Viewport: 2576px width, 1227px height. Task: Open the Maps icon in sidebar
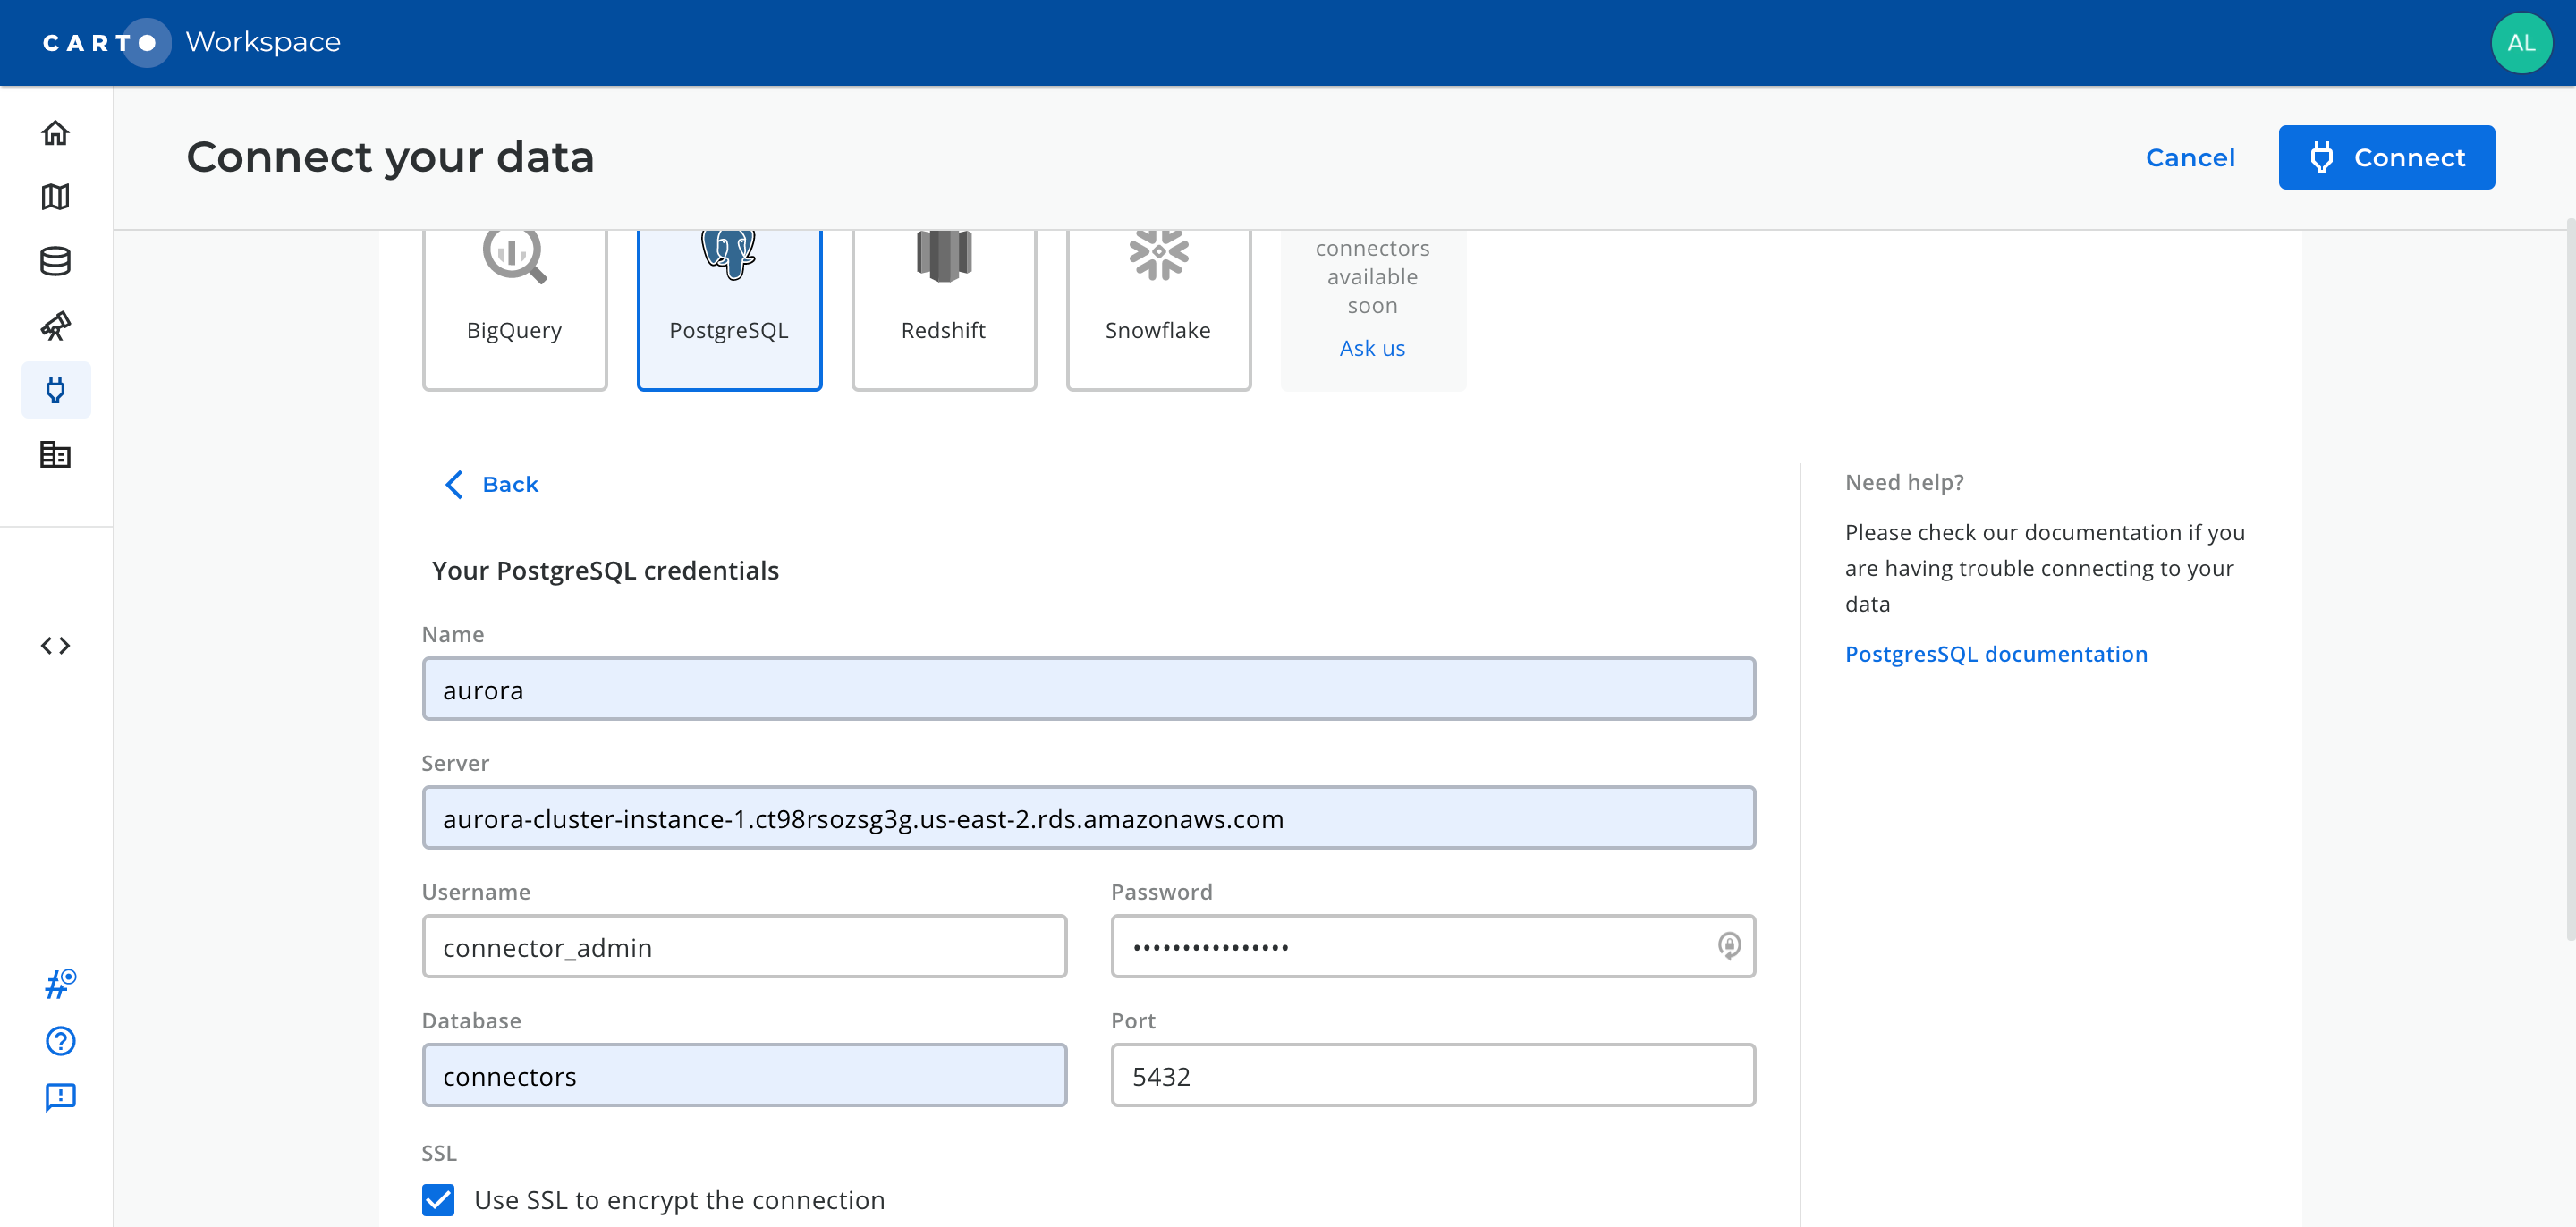click(56, 197)
